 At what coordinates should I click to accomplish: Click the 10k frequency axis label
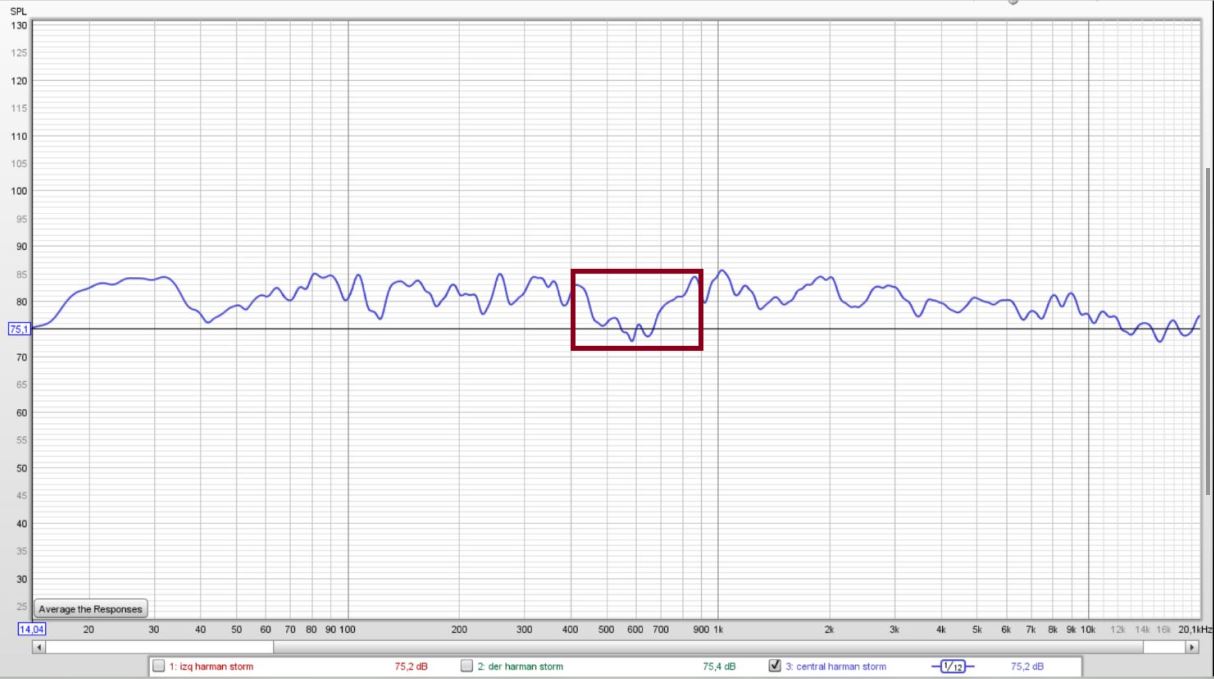(1088, 630)
